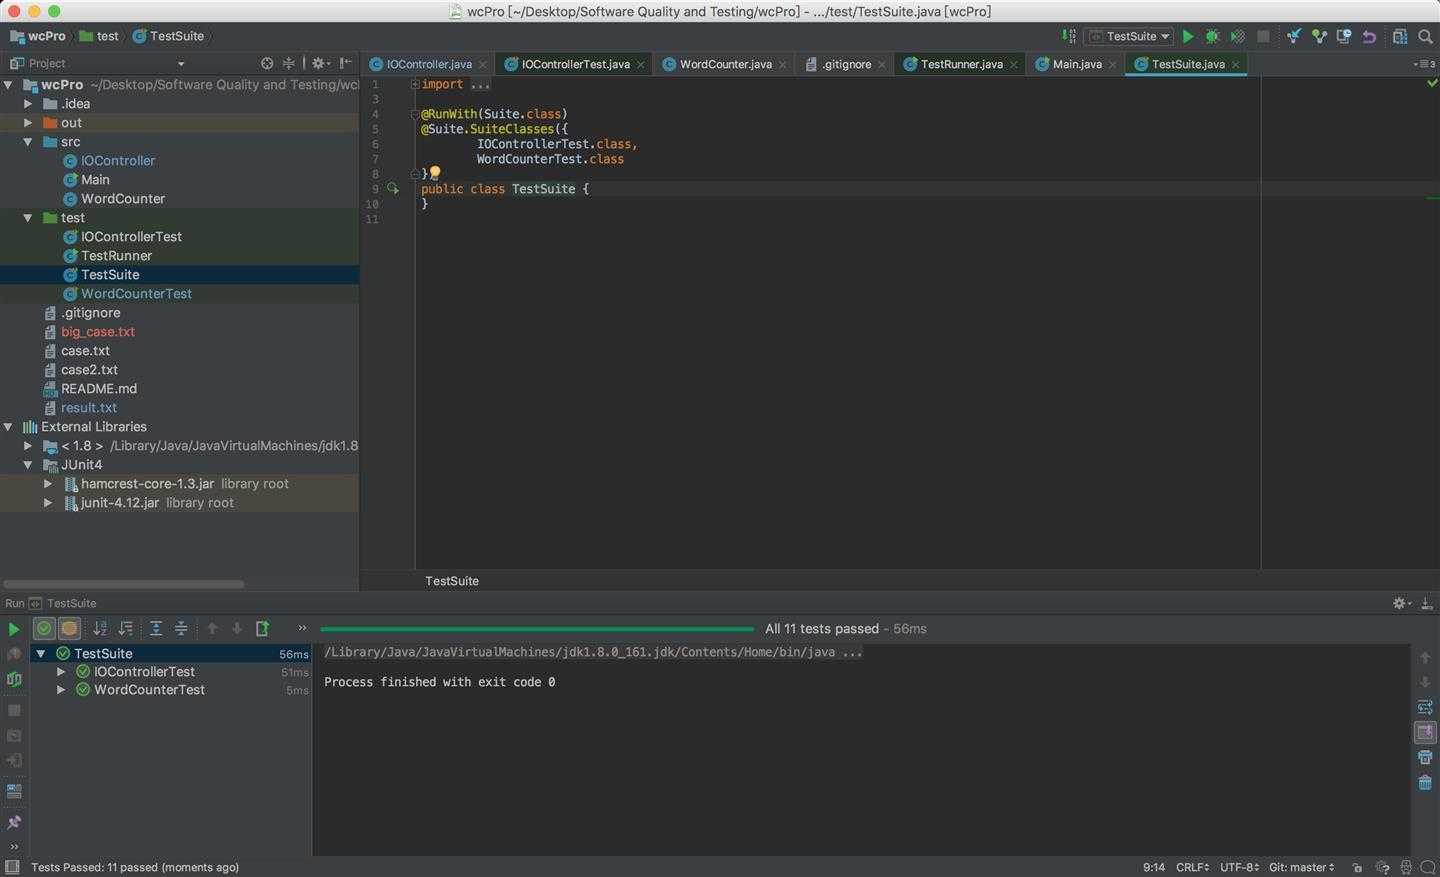Toggle auto-test icon in Run sidebar

14,679
